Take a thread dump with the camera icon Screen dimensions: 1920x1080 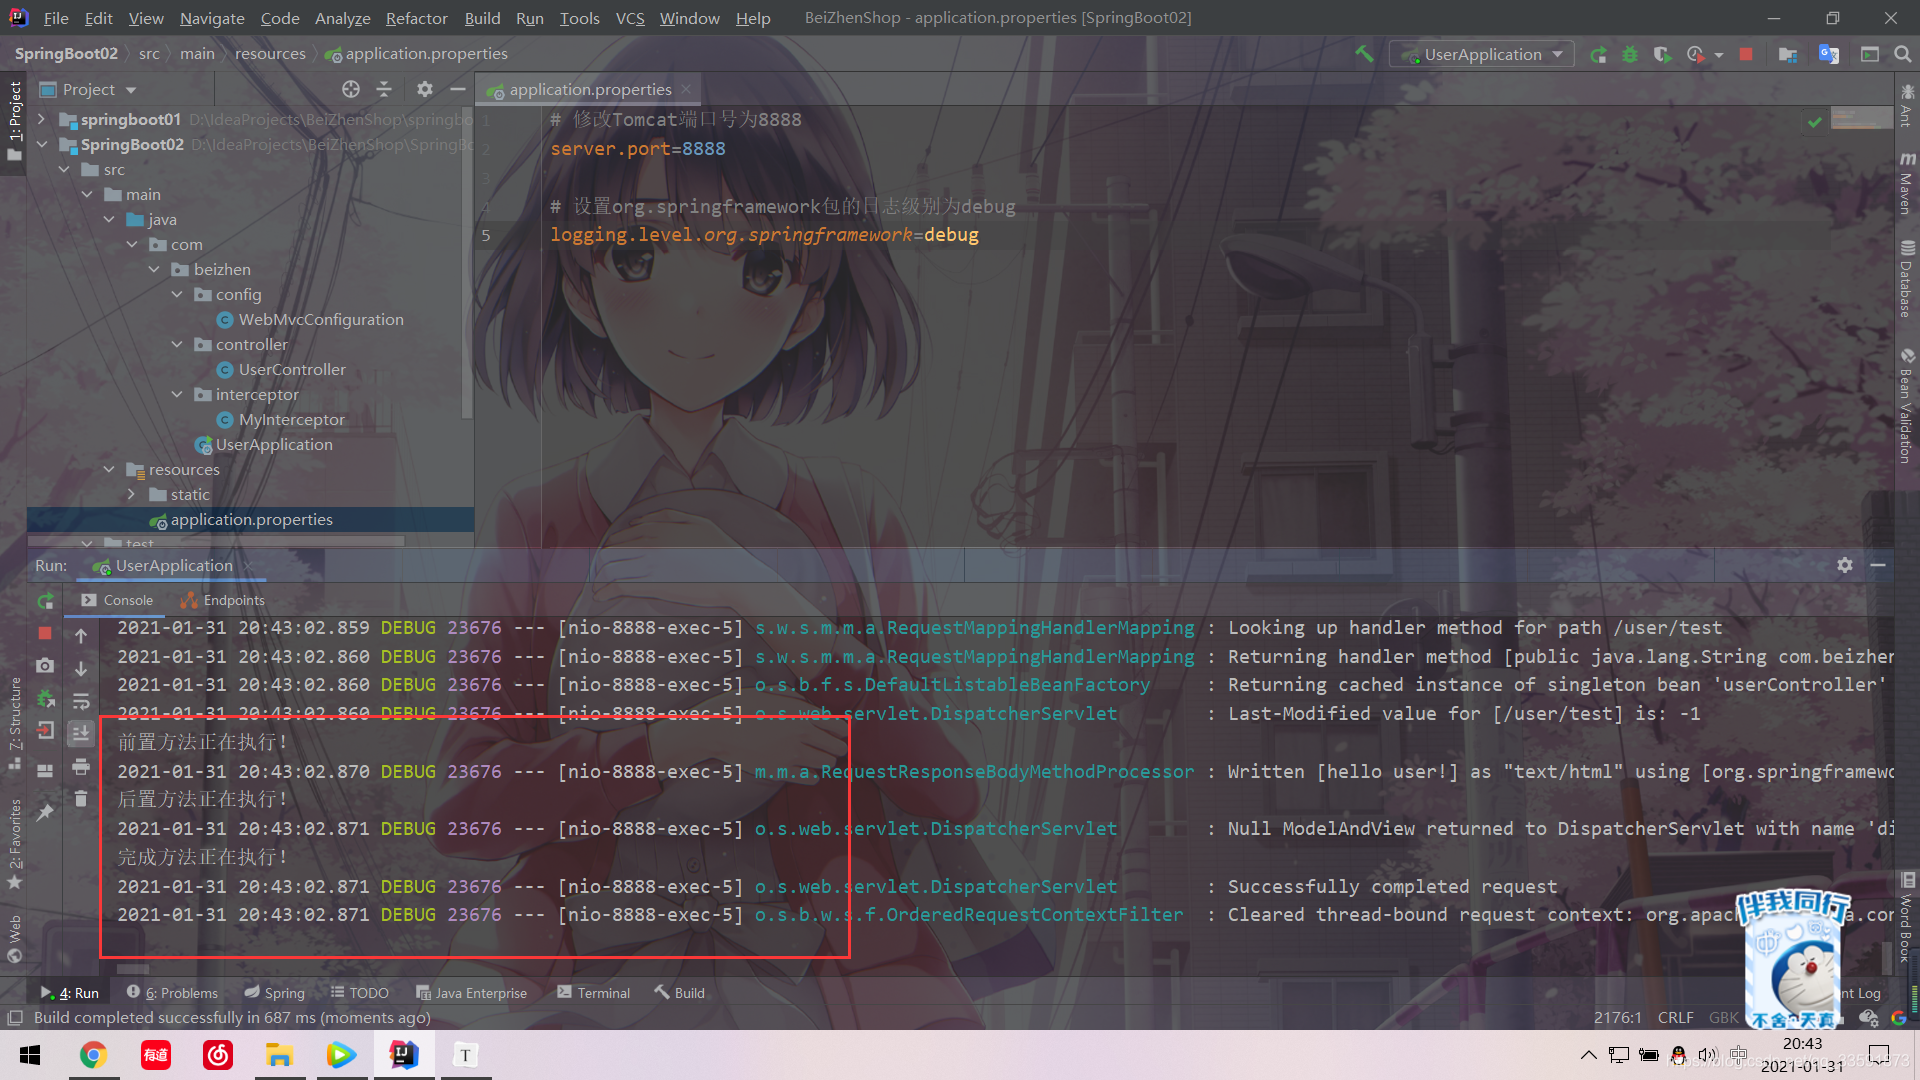click(x=45, y=665)
